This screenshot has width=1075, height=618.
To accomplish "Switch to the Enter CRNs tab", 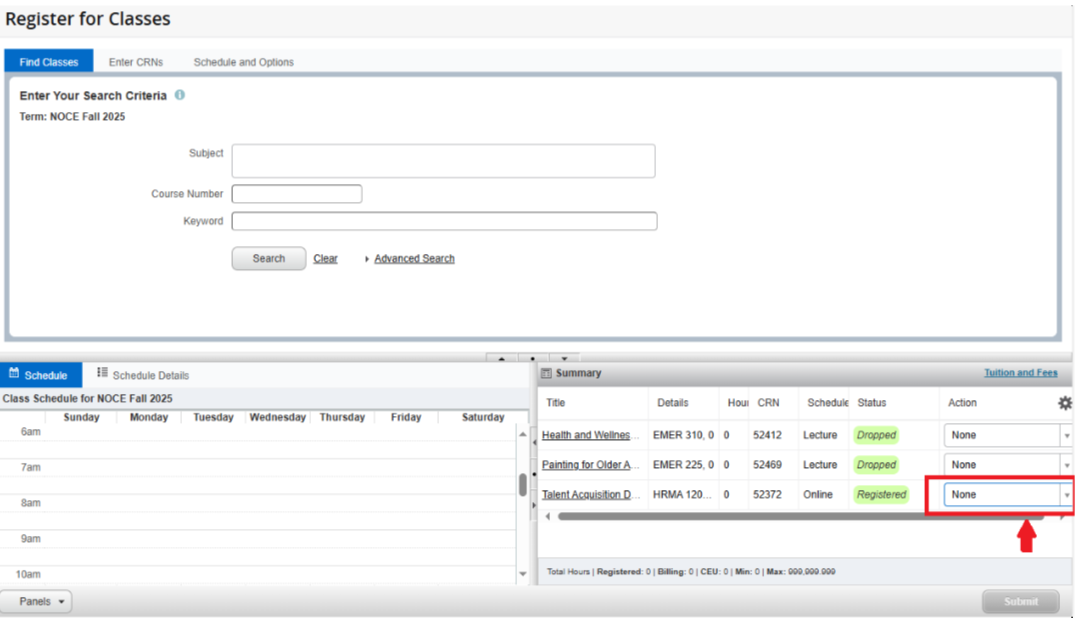I will point(136,62).
